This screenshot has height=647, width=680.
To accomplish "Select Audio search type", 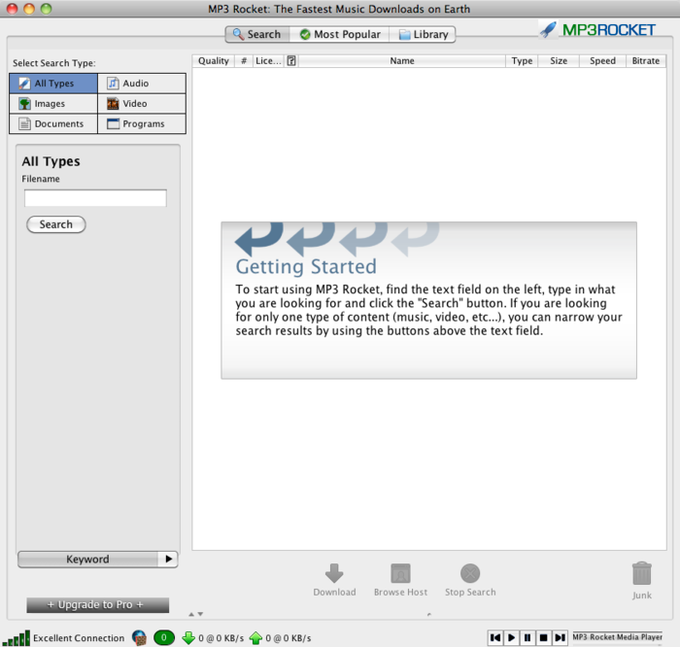I will [142, 83].
